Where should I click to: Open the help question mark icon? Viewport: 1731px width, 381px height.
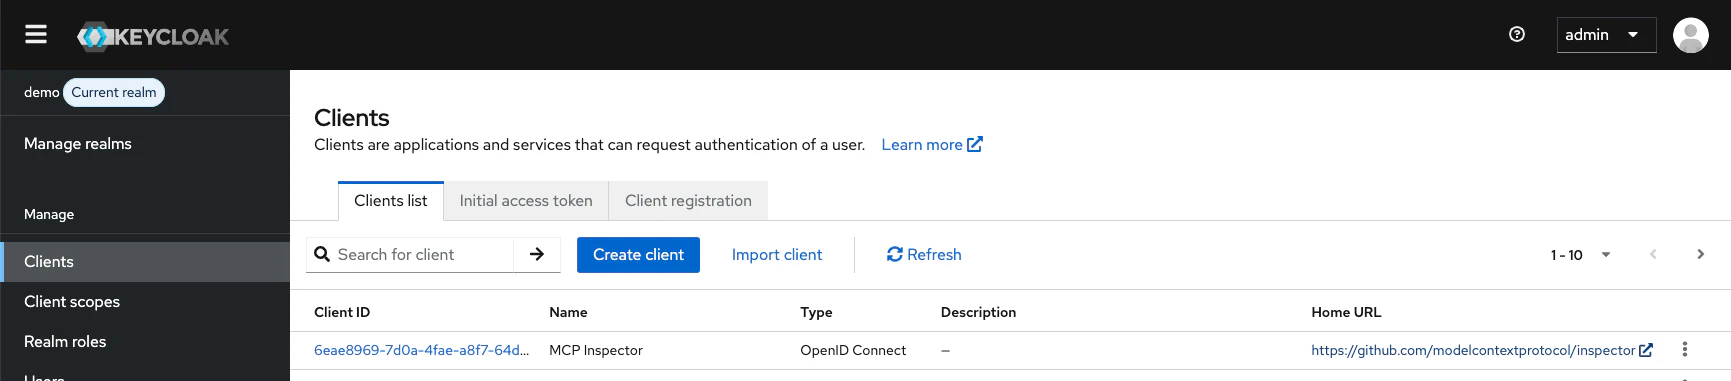(1517, 34)
